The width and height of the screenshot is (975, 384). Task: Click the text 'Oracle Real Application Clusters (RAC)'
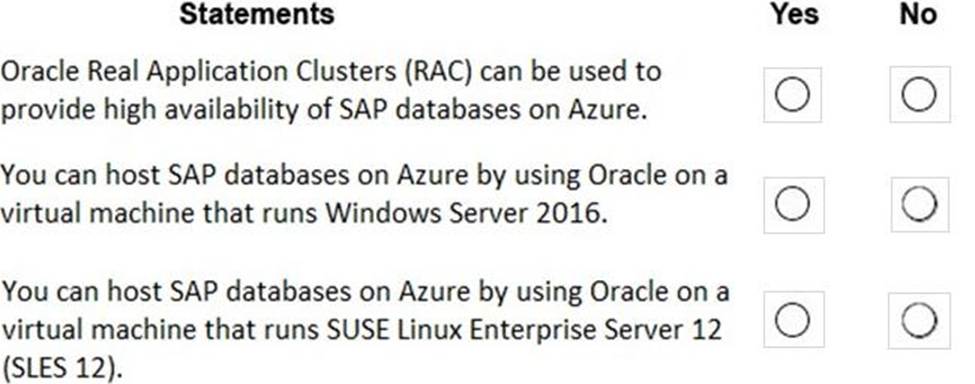click(x=236, y=73)
